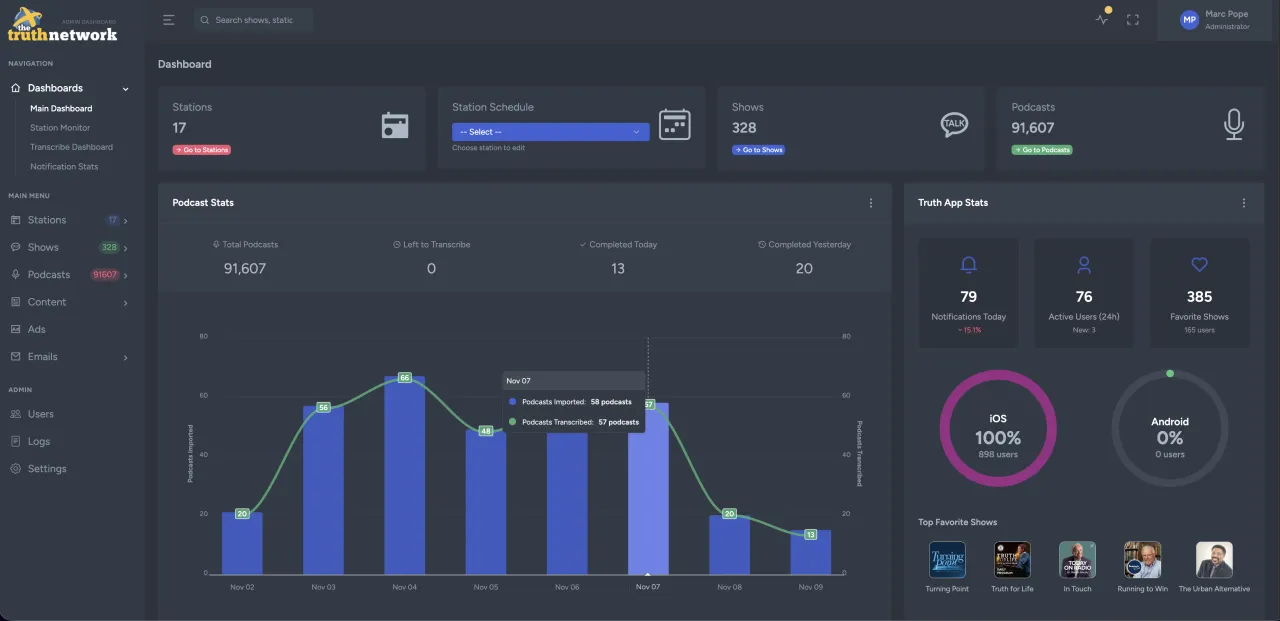The image size is (1280, 621).
Task: Click the microphone icon in Podcasts card
Action: 1234,125
